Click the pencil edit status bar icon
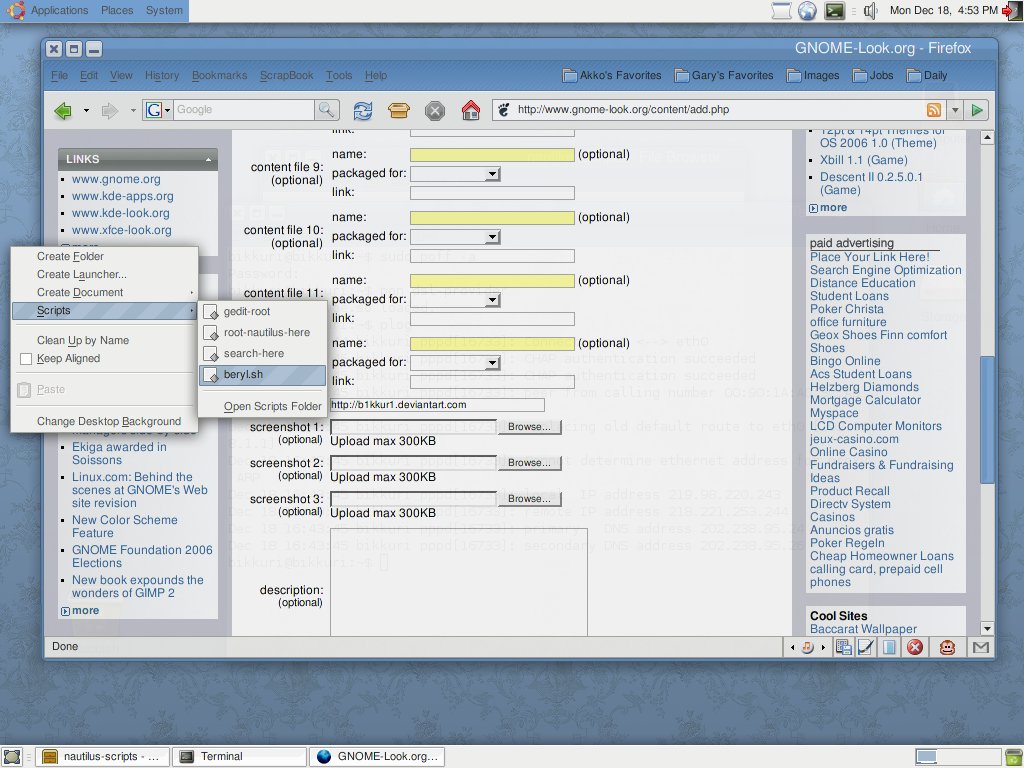1024x768 pixels. click(x=866, y=647)
